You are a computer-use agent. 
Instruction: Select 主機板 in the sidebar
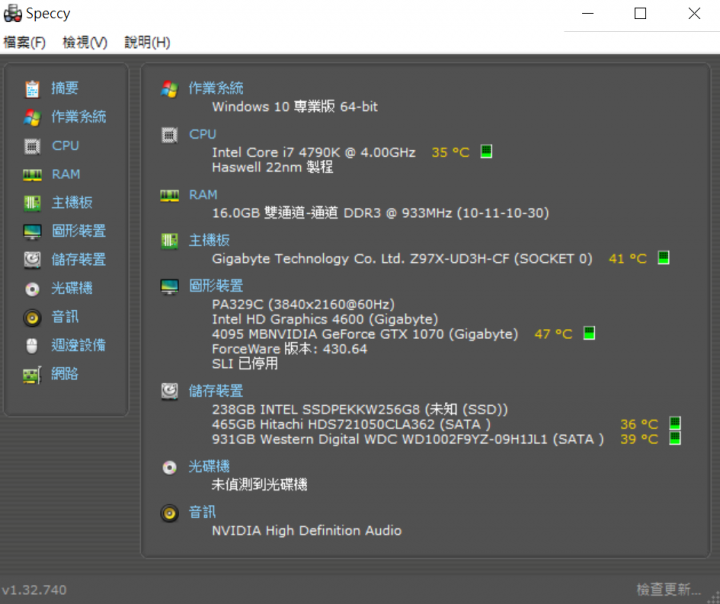pos(72,203)
